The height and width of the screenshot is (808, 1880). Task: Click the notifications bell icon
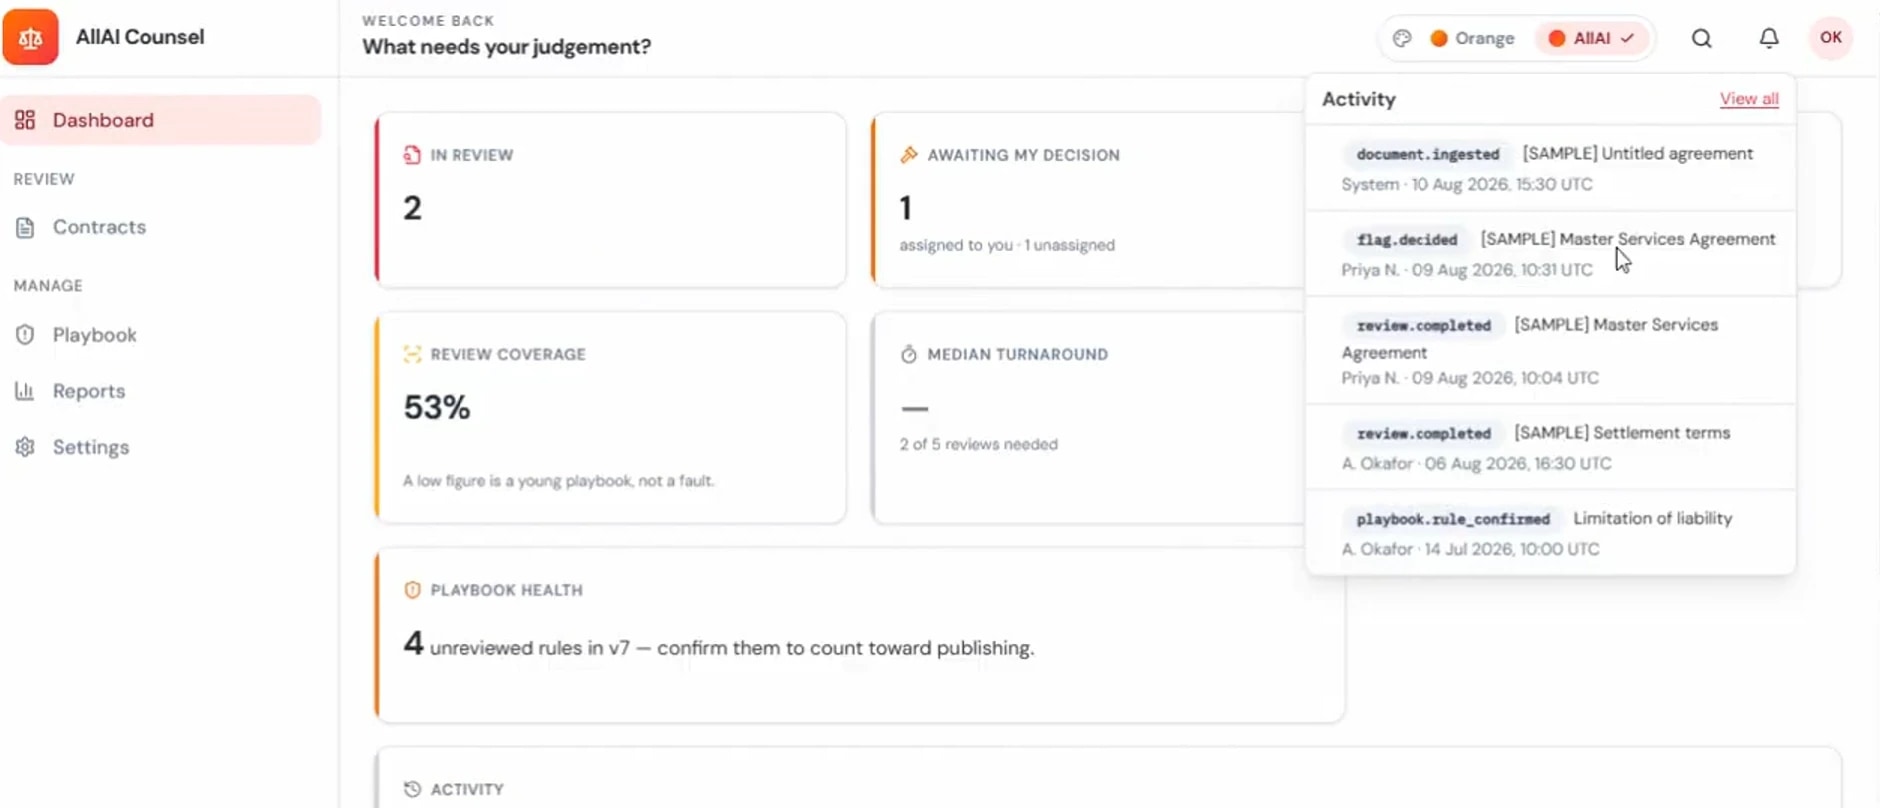(x=1768, y=38)
